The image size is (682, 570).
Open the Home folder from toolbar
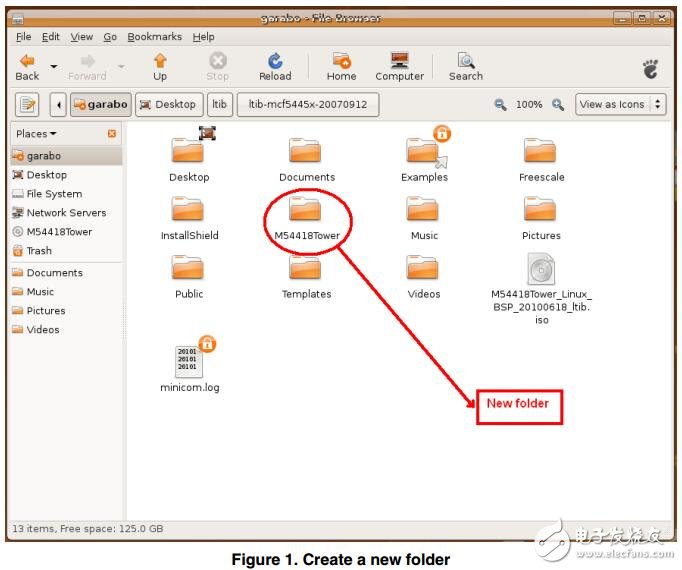(x=341, y=62)
